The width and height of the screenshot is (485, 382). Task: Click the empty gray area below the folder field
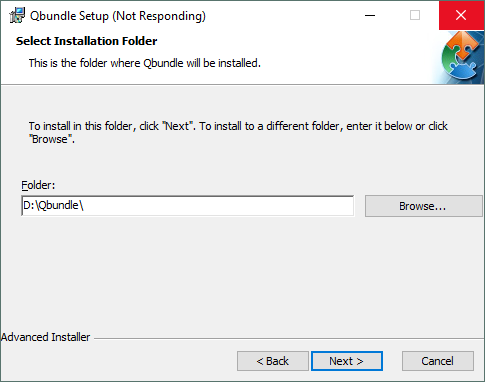[x=242, y=273]
